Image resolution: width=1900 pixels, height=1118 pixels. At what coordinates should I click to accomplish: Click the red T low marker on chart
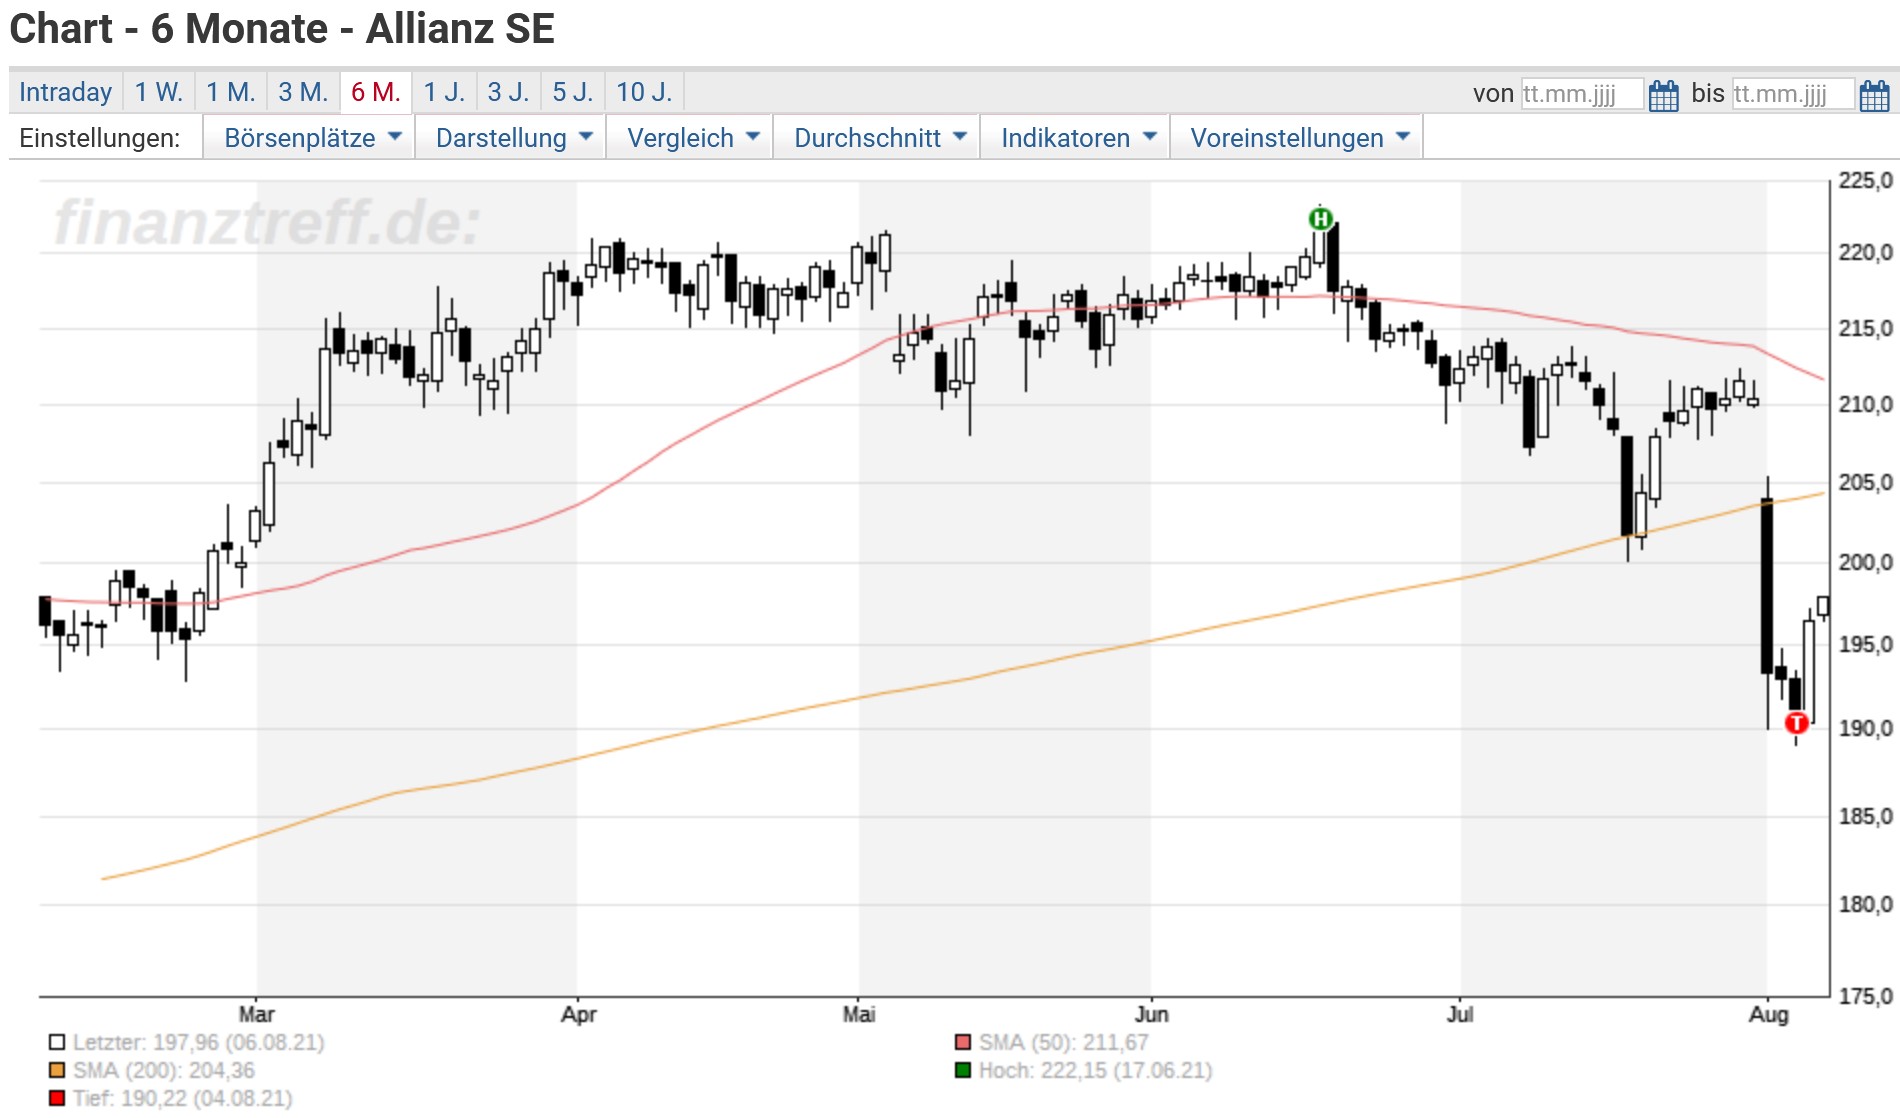pos(1796,722)
